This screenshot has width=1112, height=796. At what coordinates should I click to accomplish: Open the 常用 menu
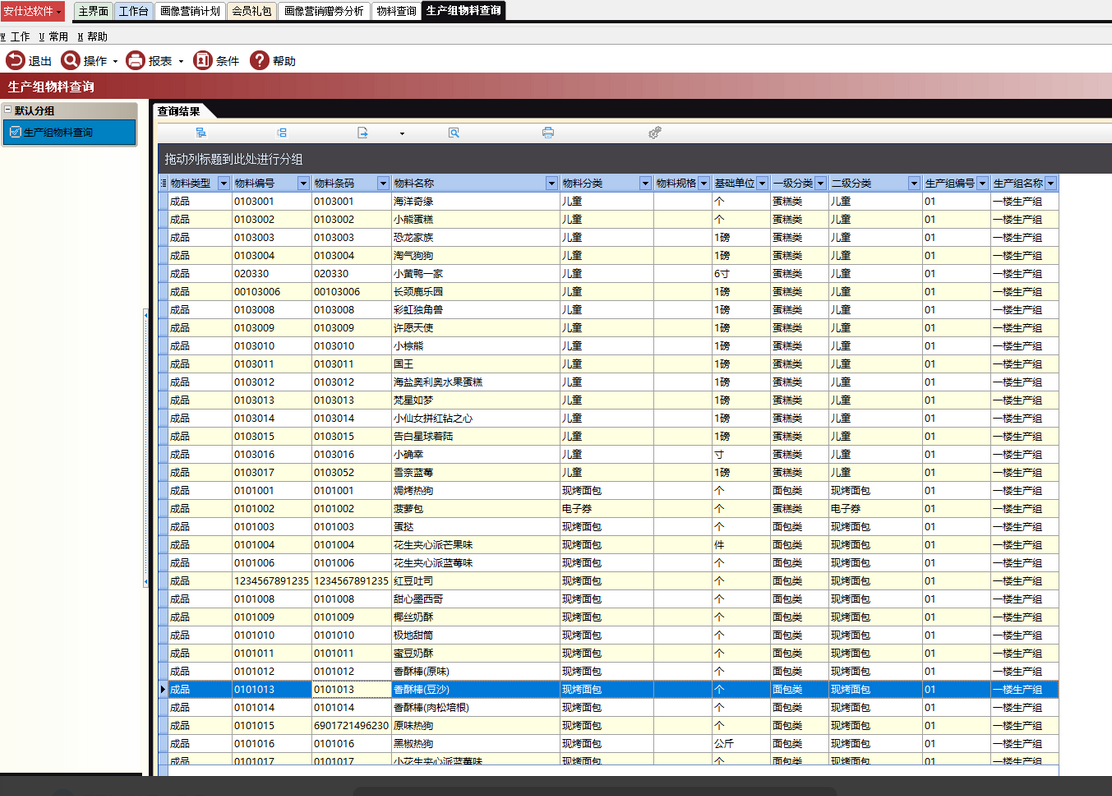click(x=54, y=37)
